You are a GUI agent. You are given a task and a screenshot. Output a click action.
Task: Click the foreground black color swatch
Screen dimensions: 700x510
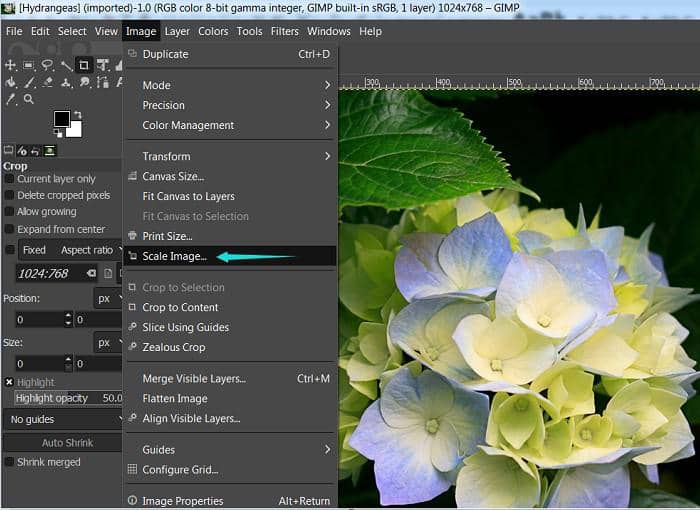click(62, 119)
